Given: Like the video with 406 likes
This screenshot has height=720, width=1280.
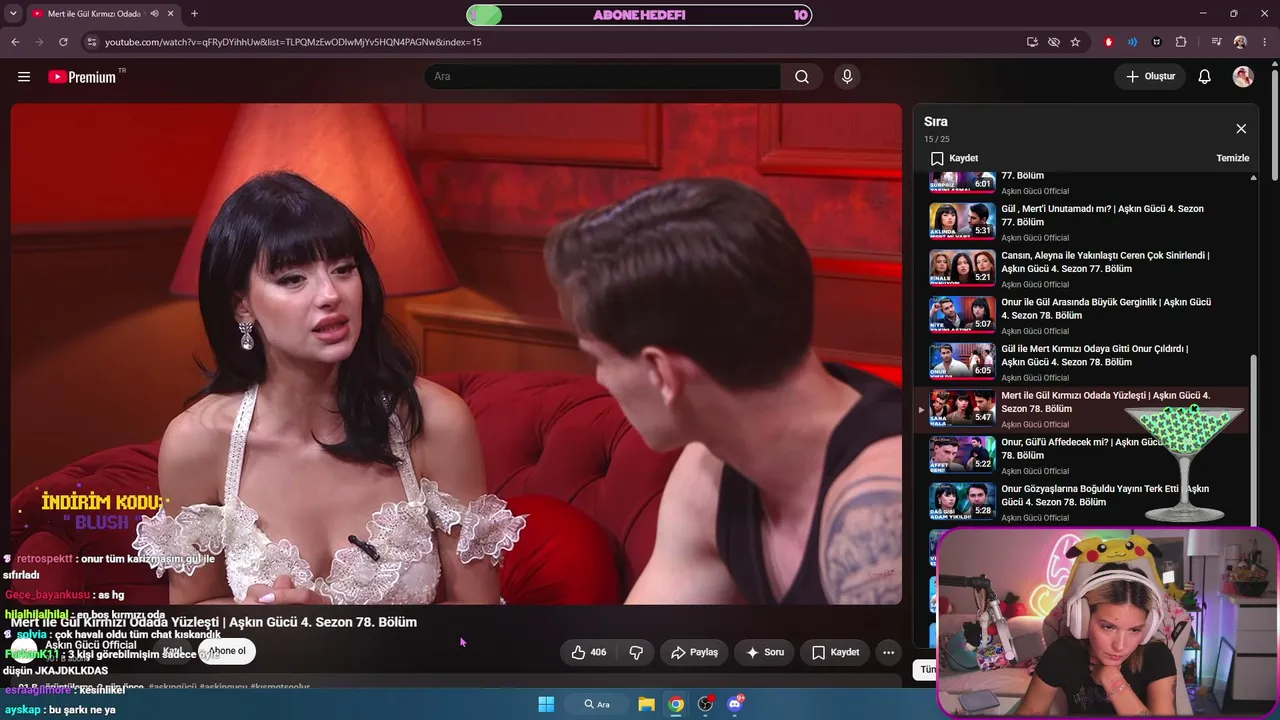Looking at the screenshot, I should click(588, 652).
